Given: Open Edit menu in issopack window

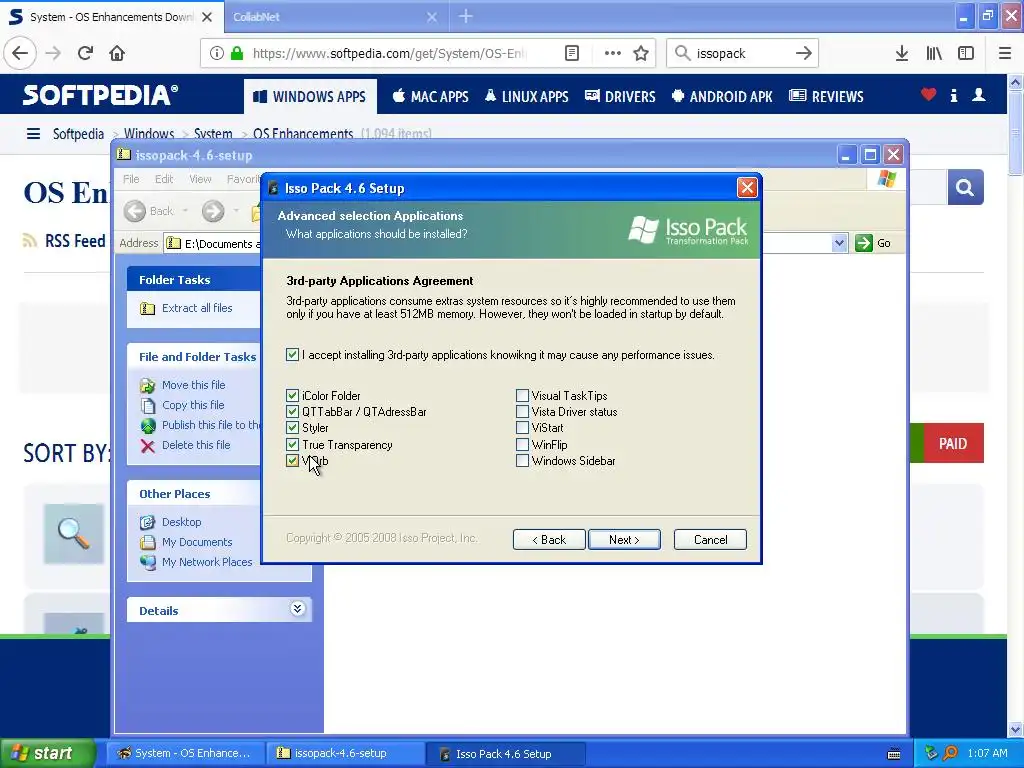Looking at the screenshot, I should [164, 179].
